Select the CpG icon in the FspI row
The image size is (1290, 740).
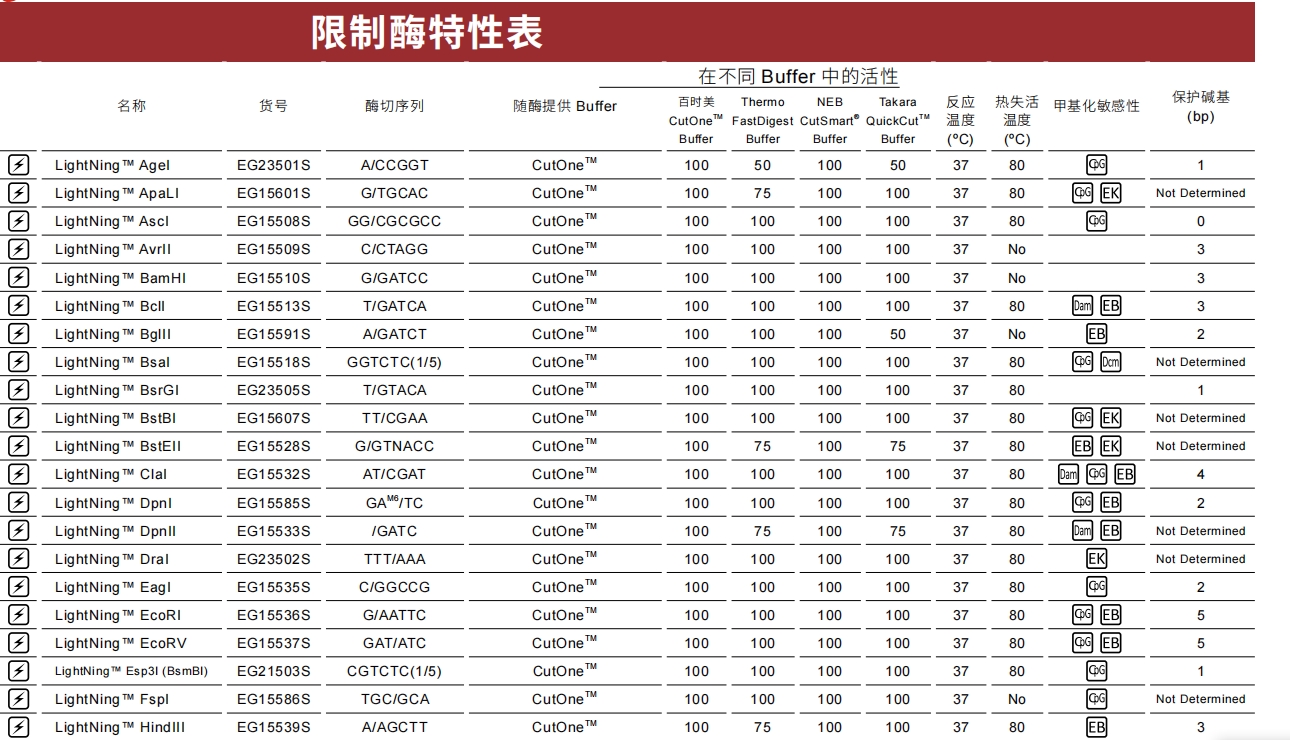[x=1097, y=699]
